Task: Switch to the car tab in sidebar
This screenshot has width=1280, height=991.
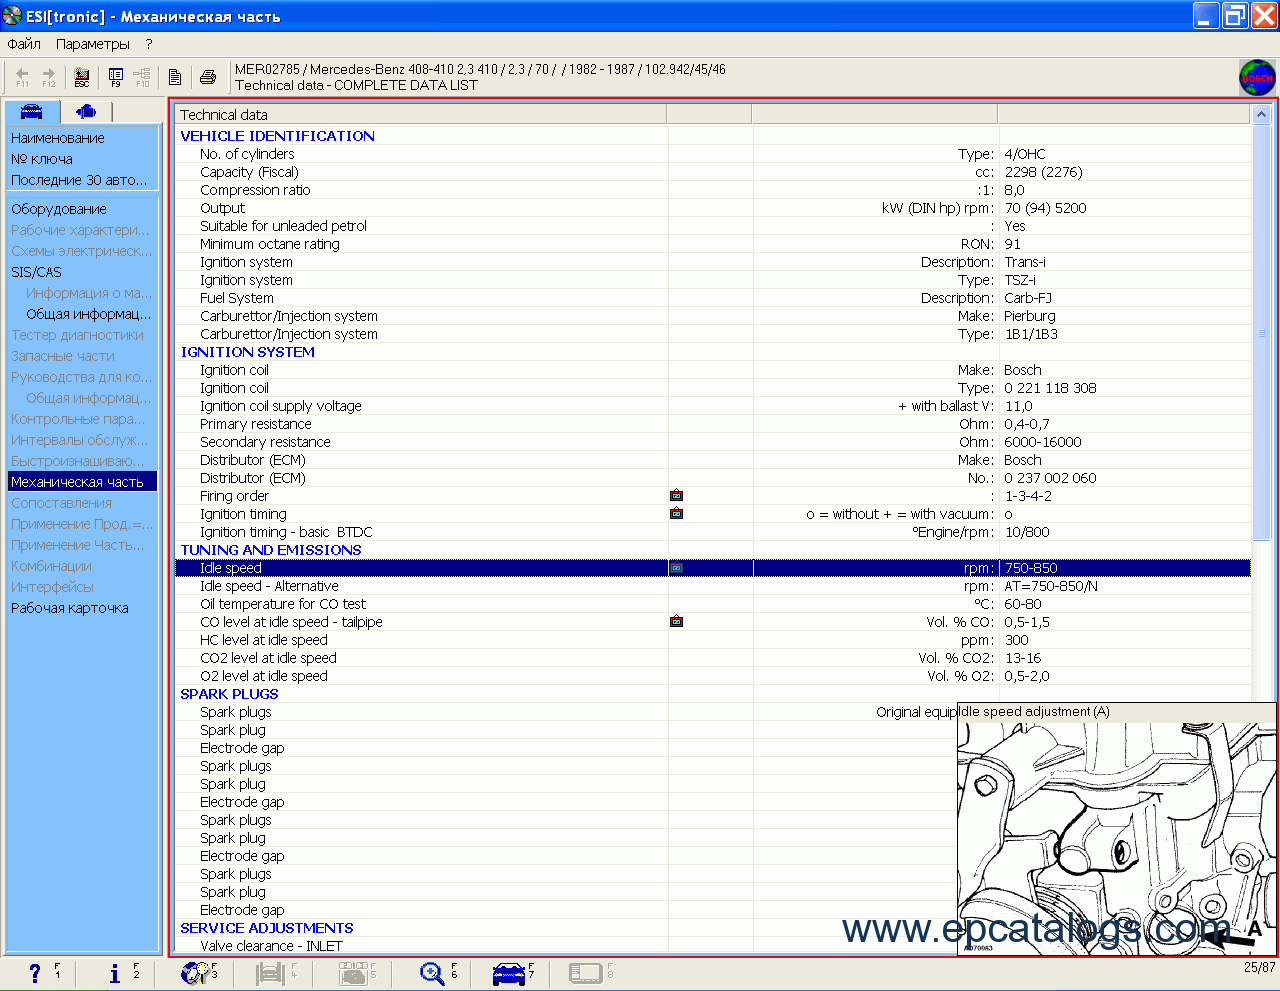Action: (32, 111)
